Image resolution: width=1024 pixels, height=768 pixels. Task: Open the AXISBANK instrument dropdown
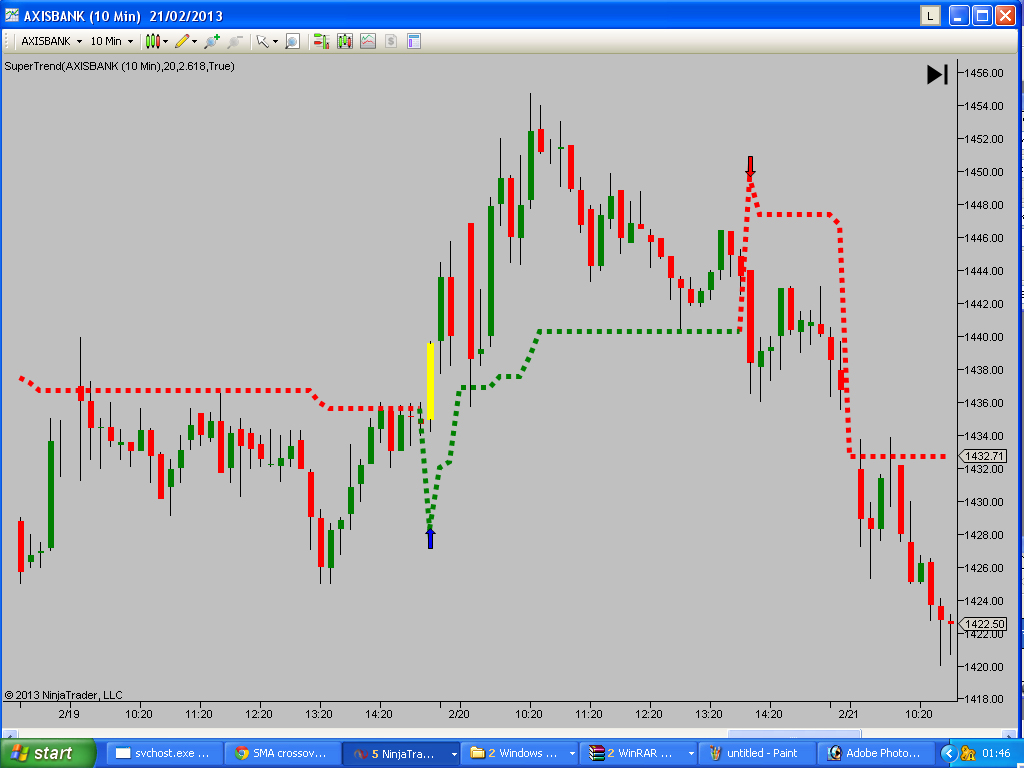tap(52, 41)
